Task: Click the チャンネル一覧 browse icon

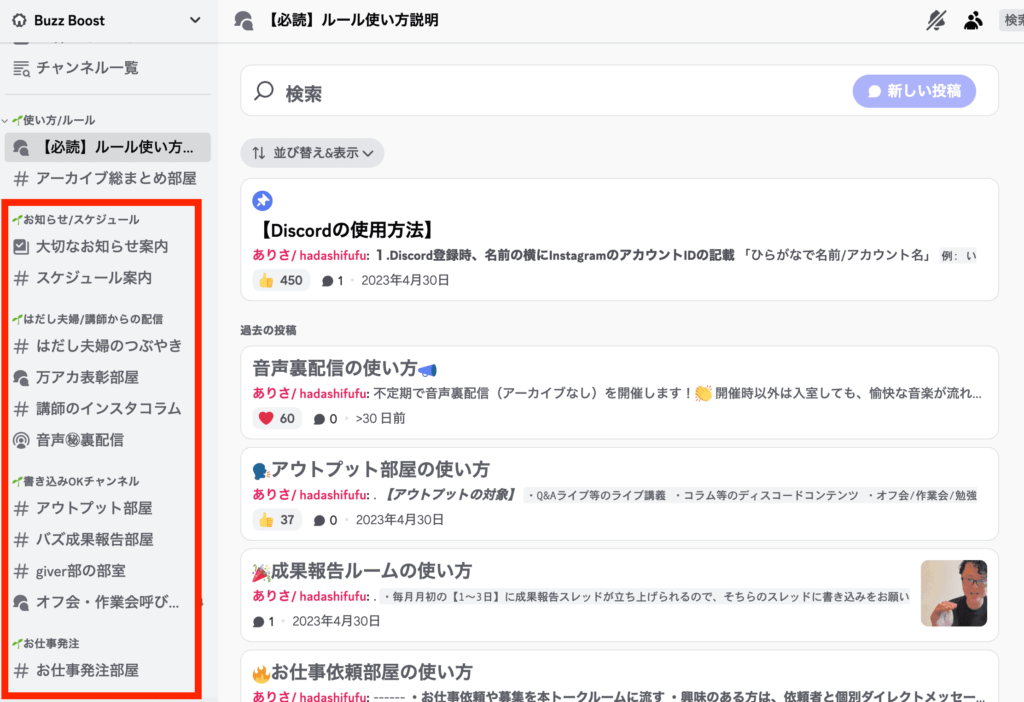Action: pos(20,68)
